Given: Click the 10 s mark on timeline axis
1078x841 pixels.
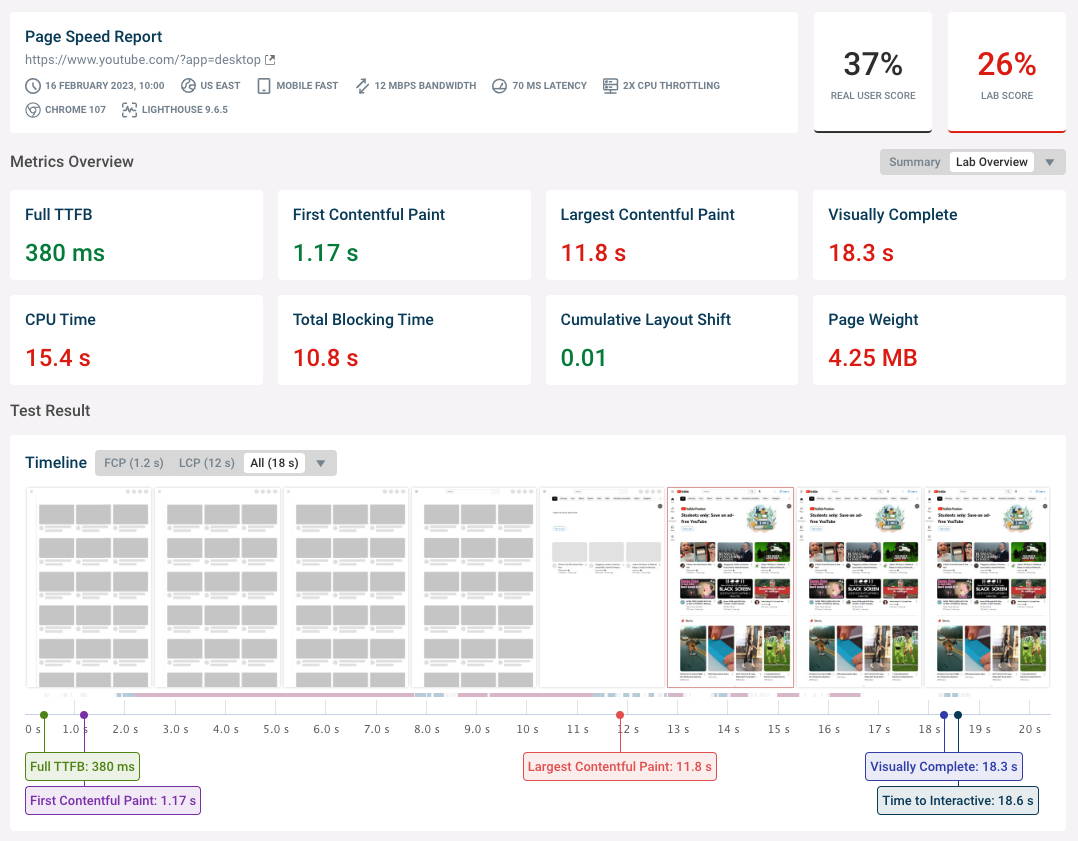Looking at the screenshot, I should tap(527, 729).
